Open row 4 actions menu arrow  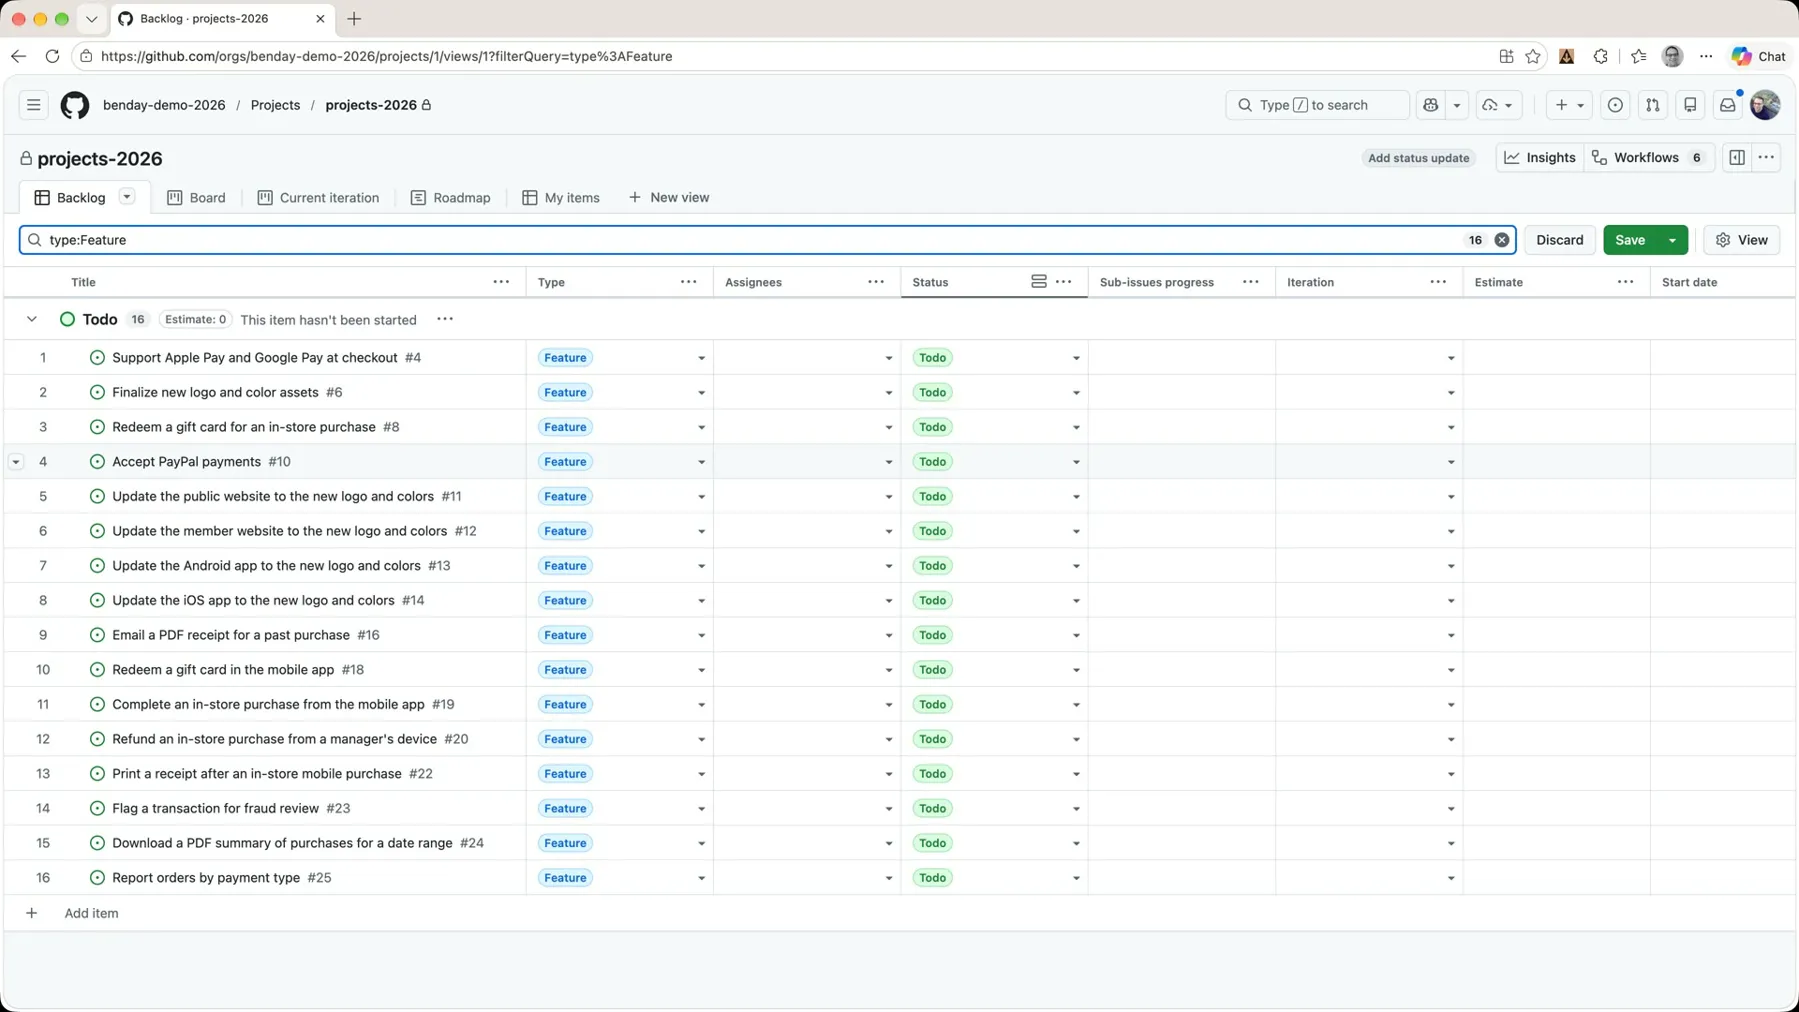click(x=16, y=462)
